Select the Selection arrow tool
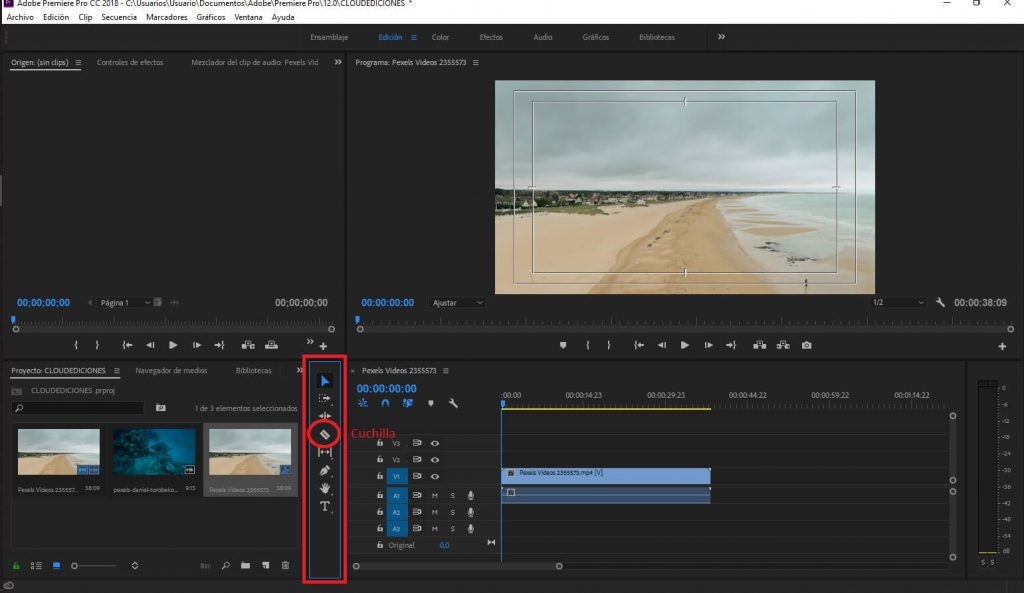 (x=325, y=381)
